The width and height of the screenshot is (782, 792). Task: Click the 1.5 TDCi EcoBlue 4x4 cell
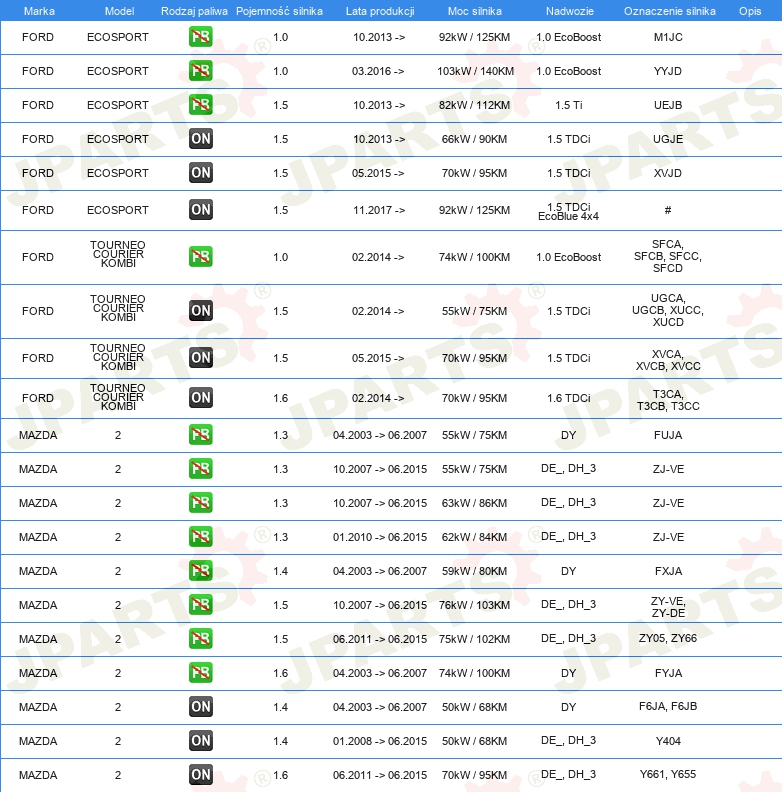pos(568,212)
